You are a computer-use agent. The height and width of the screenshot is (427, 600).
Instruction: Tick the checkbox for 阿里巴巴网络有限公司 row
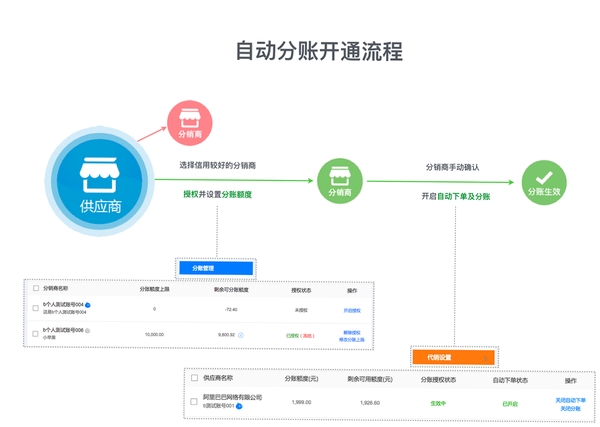pyautogui.click(x=194, y=401)
